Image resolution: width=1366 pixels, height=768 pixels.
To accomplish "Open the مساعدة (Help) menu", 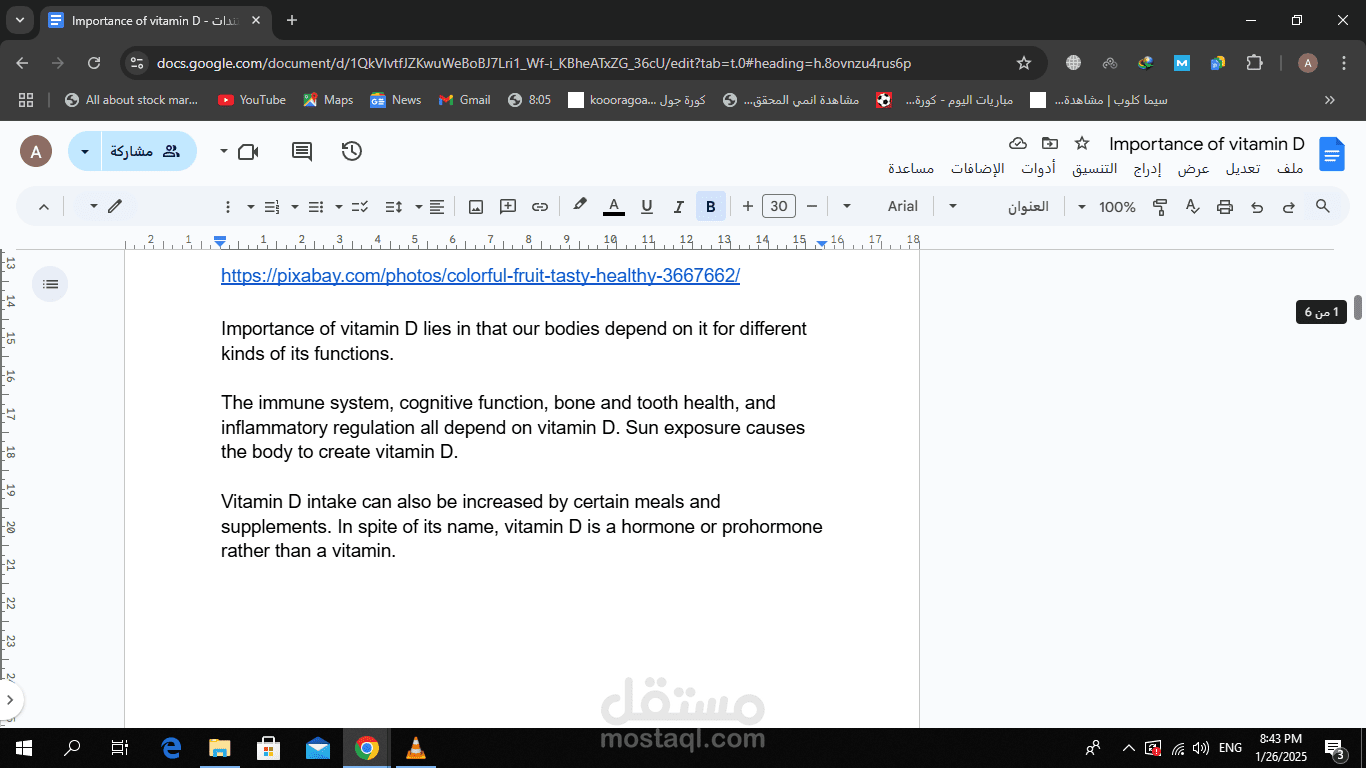I will pos(911,169).
